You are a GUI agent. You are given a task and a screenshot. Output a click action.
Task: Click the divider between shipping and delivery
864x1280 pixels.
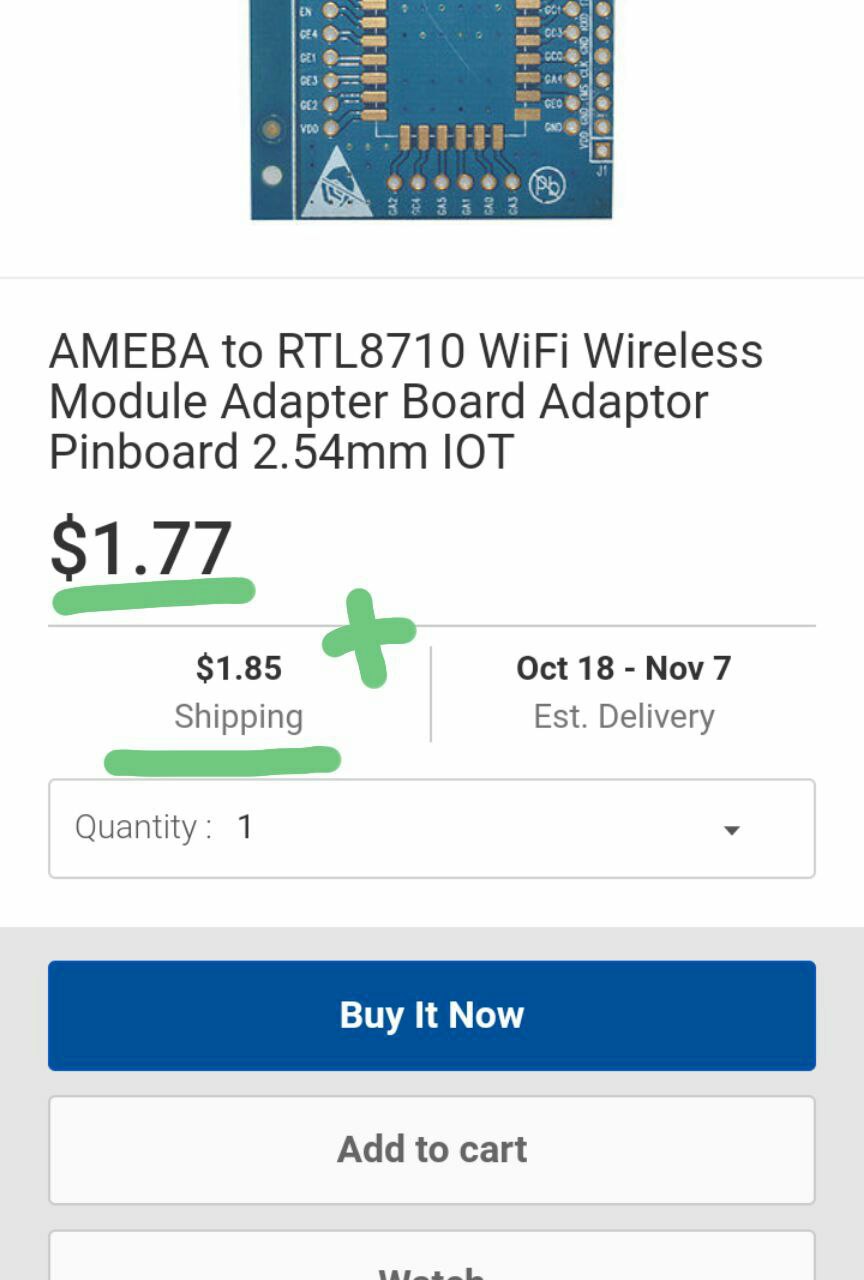click(431, 693)
